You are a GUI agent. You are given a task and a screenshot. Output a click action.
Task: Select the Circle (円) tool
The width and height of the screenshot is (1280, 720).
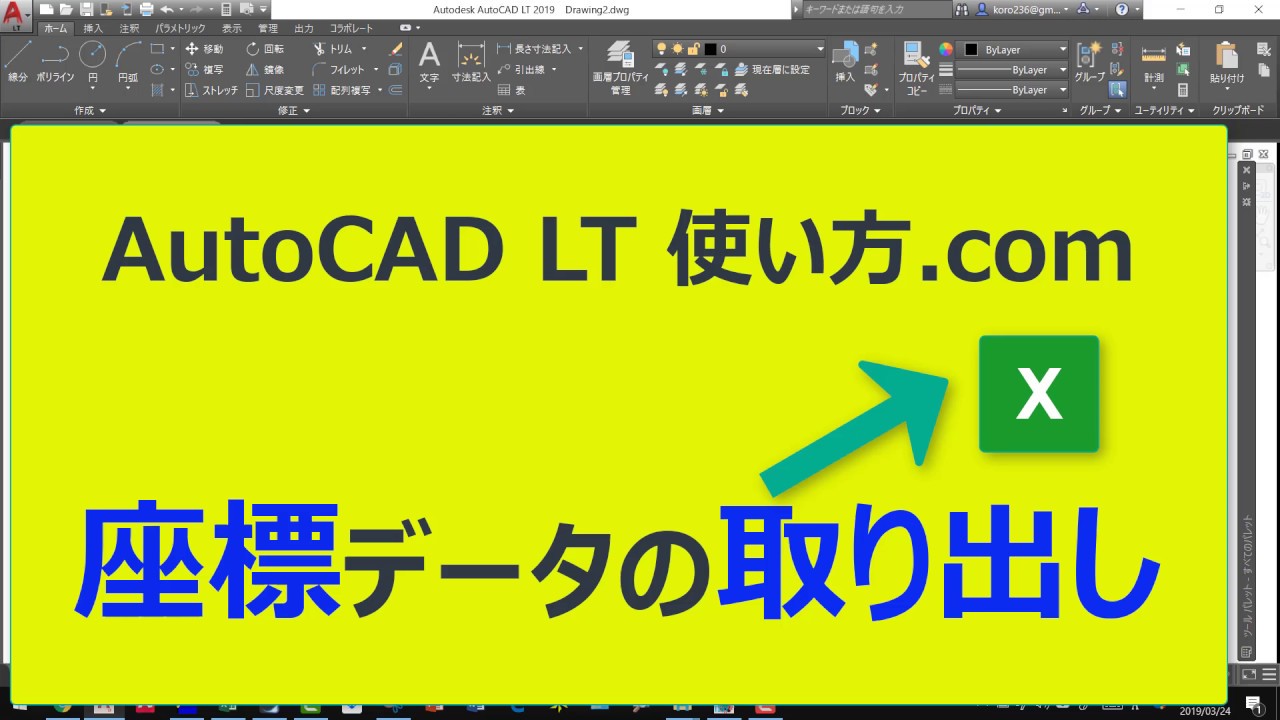93,62
